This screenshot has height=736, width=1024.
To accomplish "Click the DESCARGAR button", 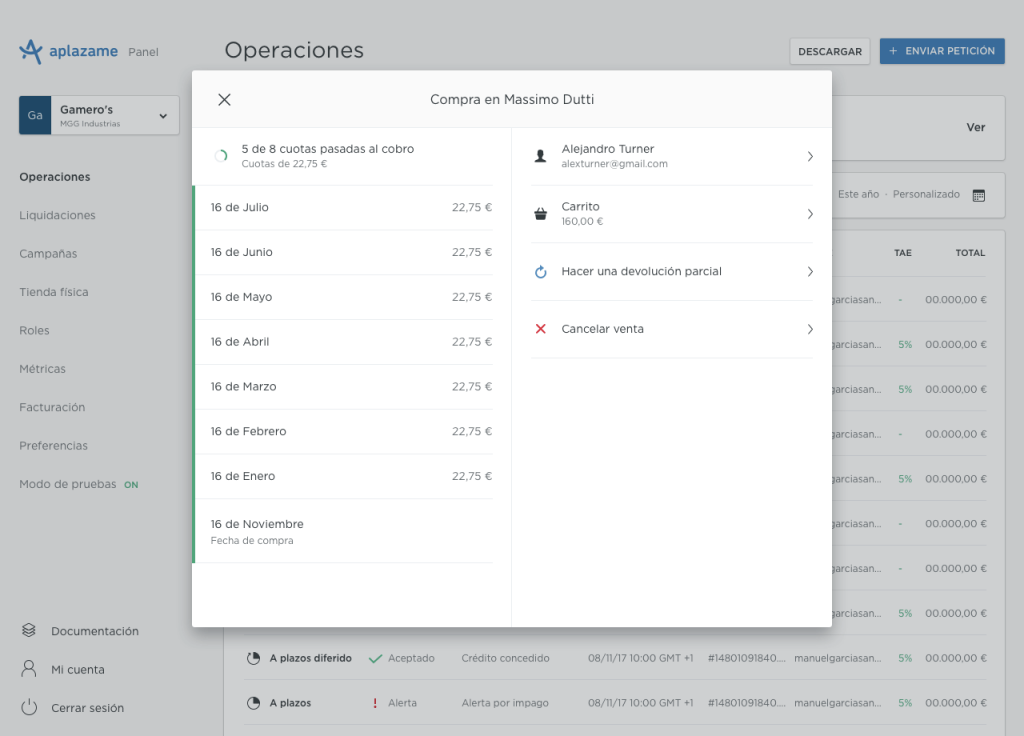I will pos(829,51).
